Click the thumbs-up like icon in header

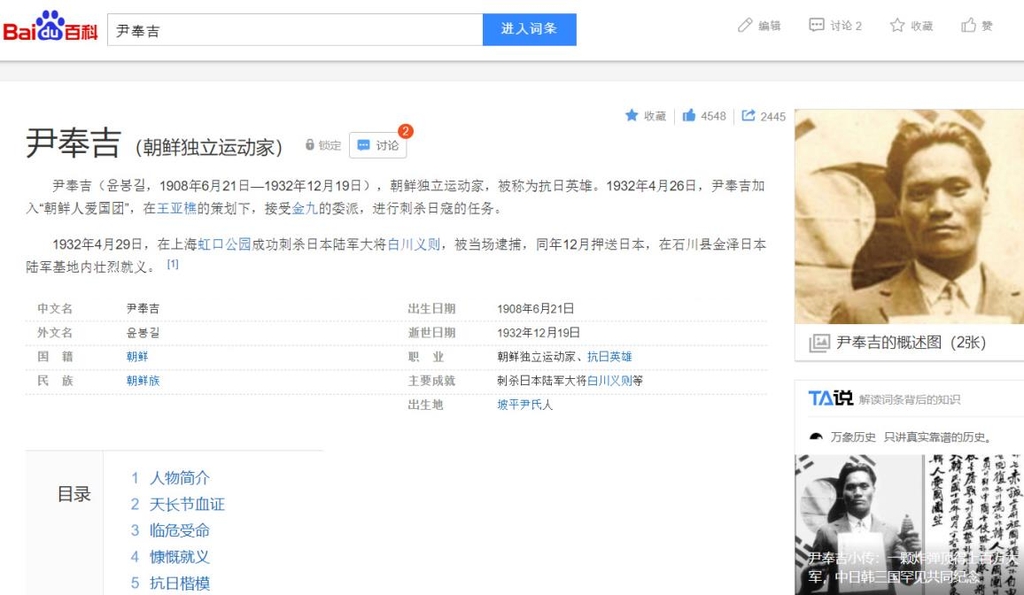point(968,26)
